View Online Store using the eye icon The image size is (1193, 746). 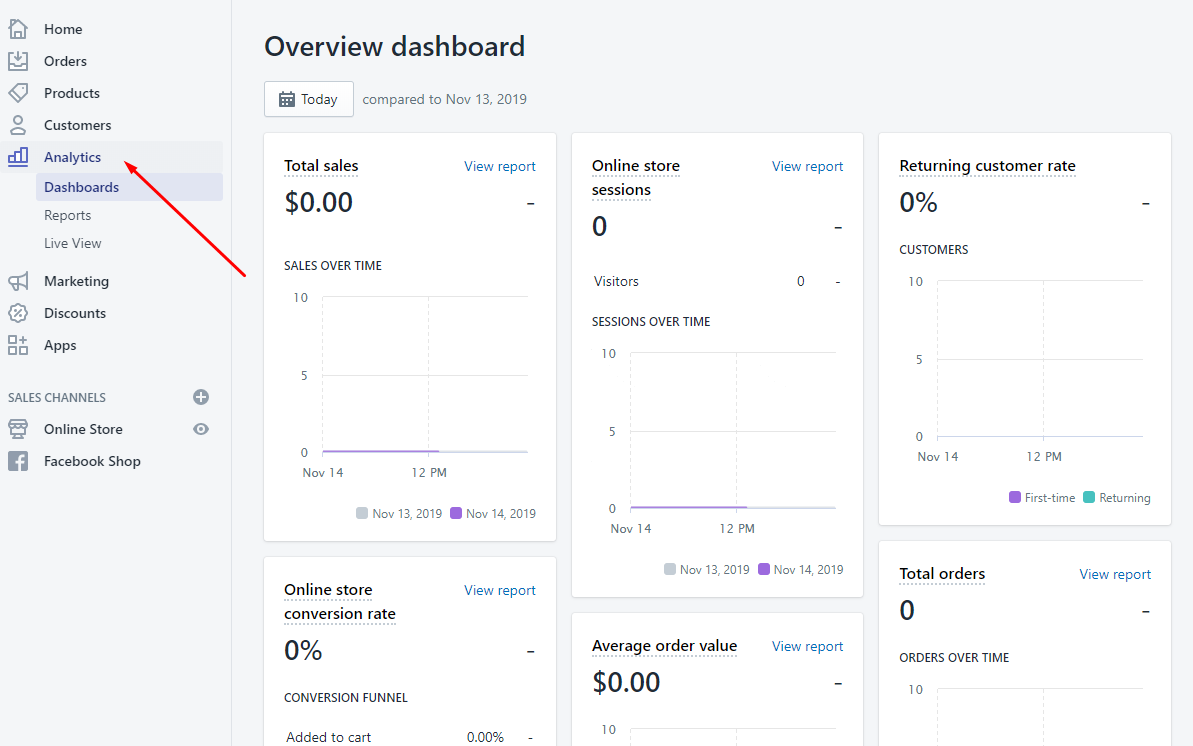click(x=201, y=429)
